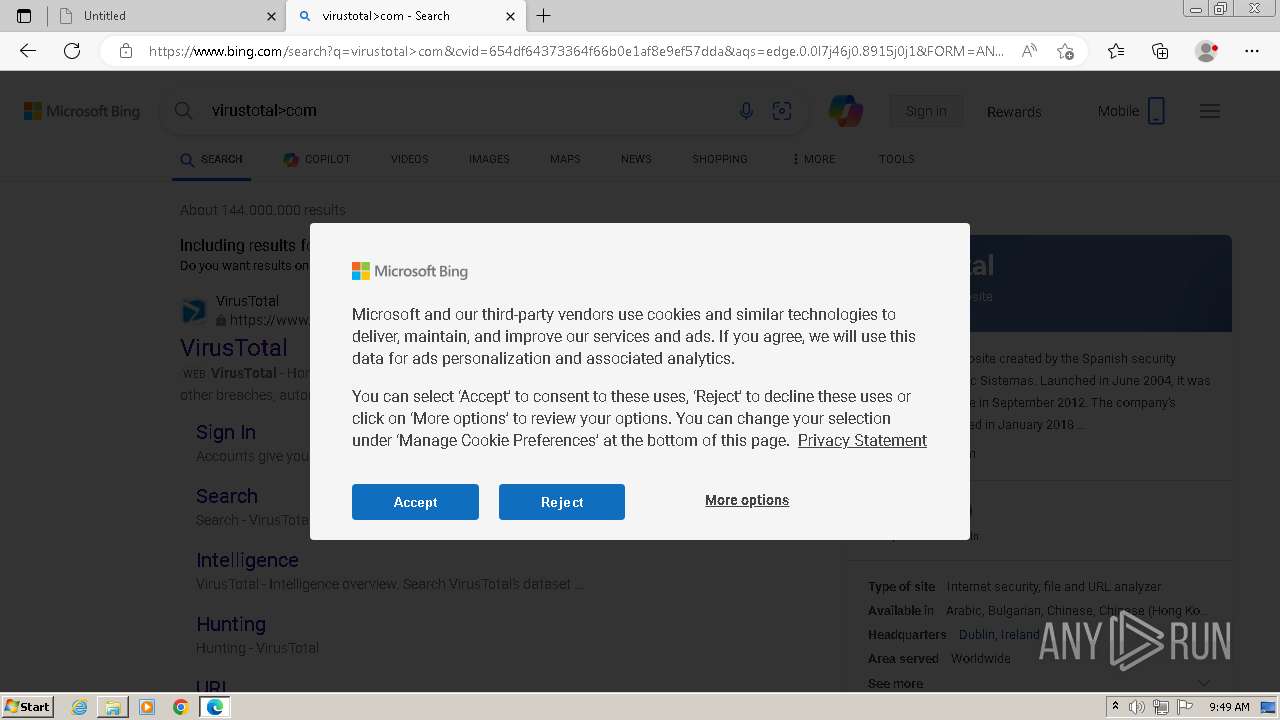Open the Windows Start menu
Image resolution: width=1280 pixels, height=720 pixels.
pyautogui.click(x=27, y=706)
